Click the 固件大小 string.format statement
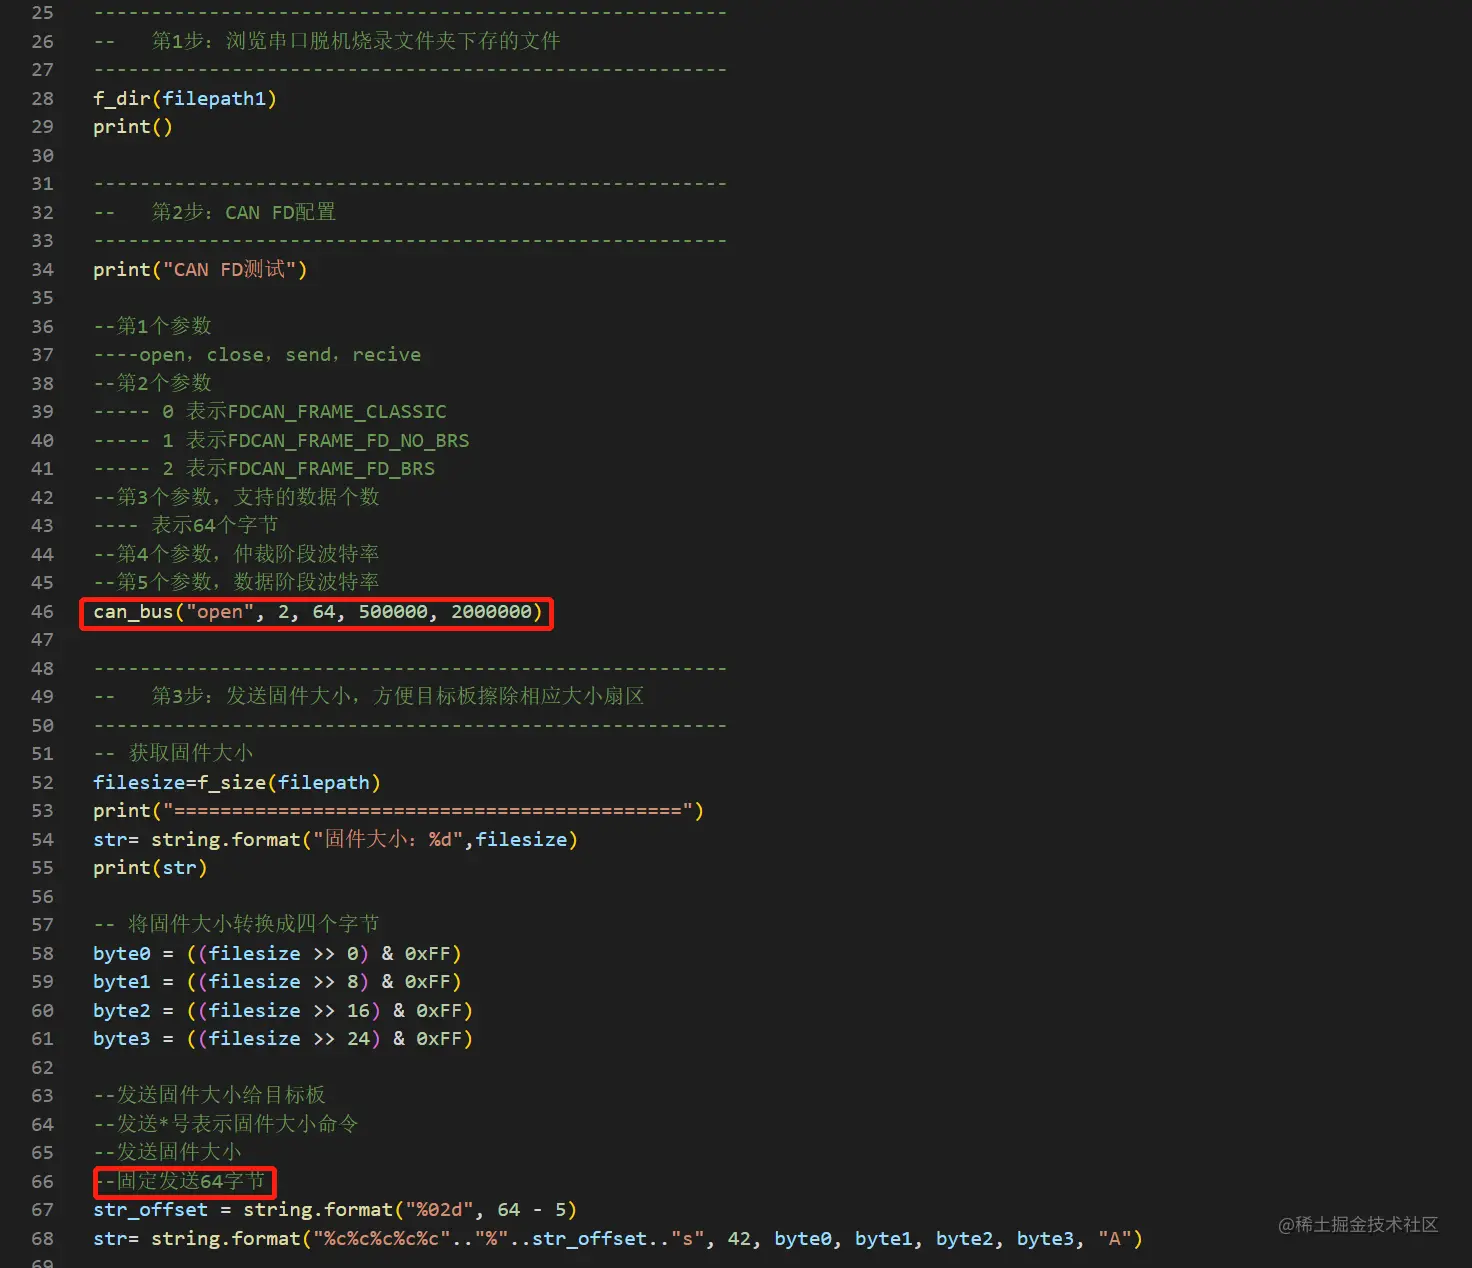Viewport: 1472px width, 1268px height. pyautogui.click(x=335, y=839)
